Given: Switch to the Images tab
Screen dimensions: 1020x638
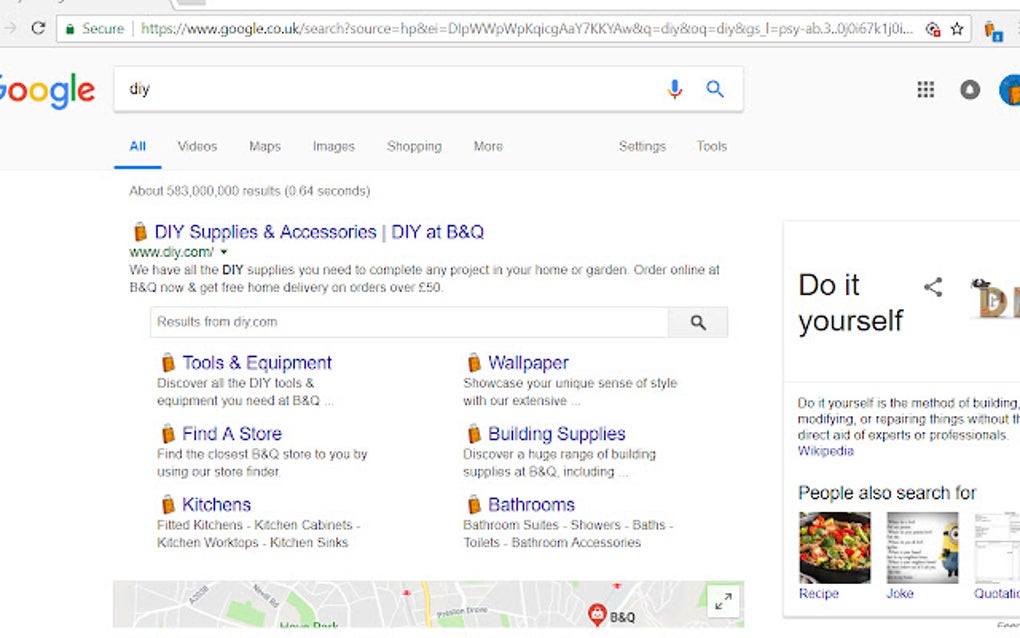Looking at the screenshot, I should pyautogui.click(x=334, y=146).
